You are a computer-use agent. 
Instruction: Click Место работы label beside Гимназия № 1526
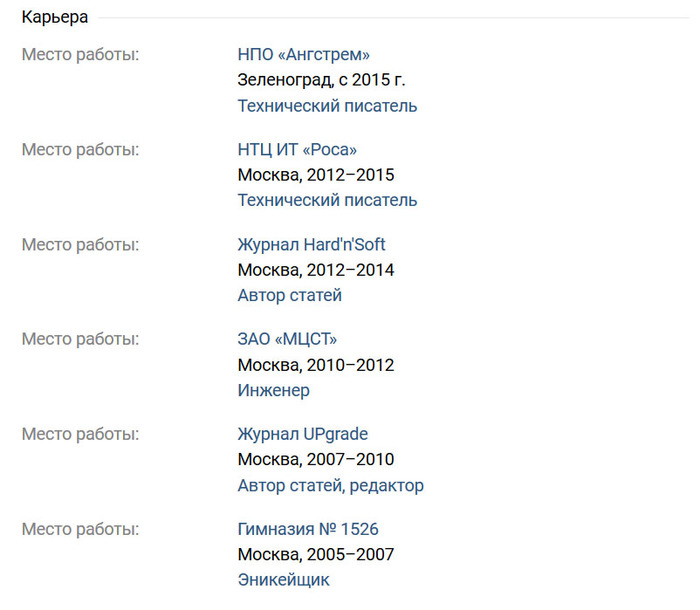pos(80,529)
